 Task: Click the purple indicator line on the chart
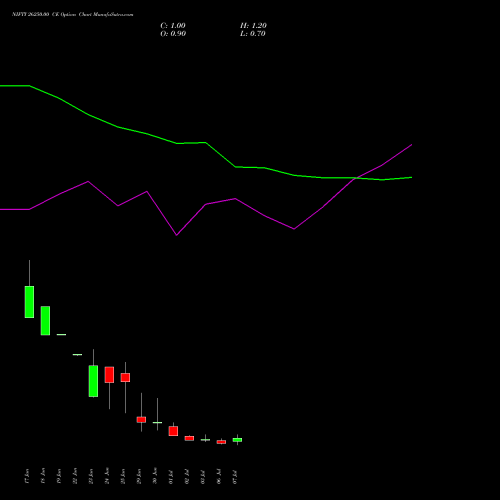coord(206,204)
